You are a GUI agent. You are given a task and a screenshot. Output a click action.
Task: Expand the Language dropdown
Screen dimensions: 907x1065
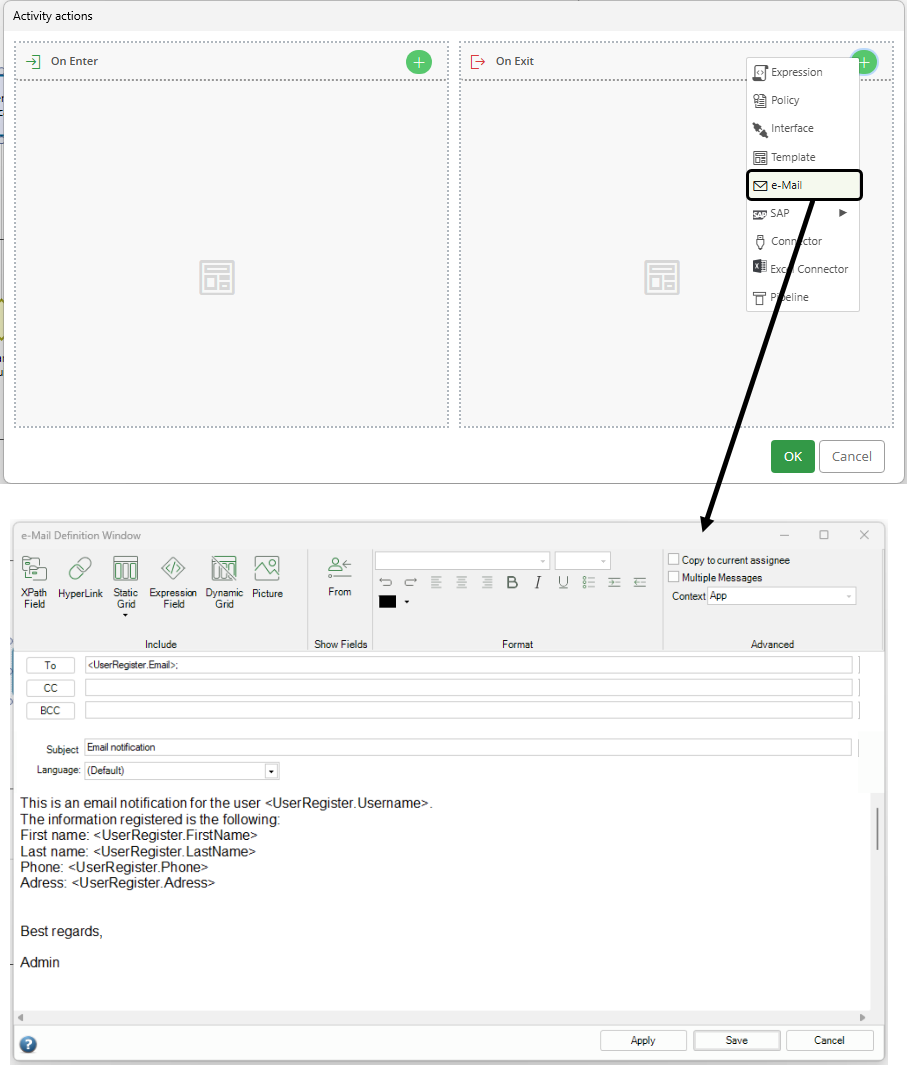coord(271,771)
